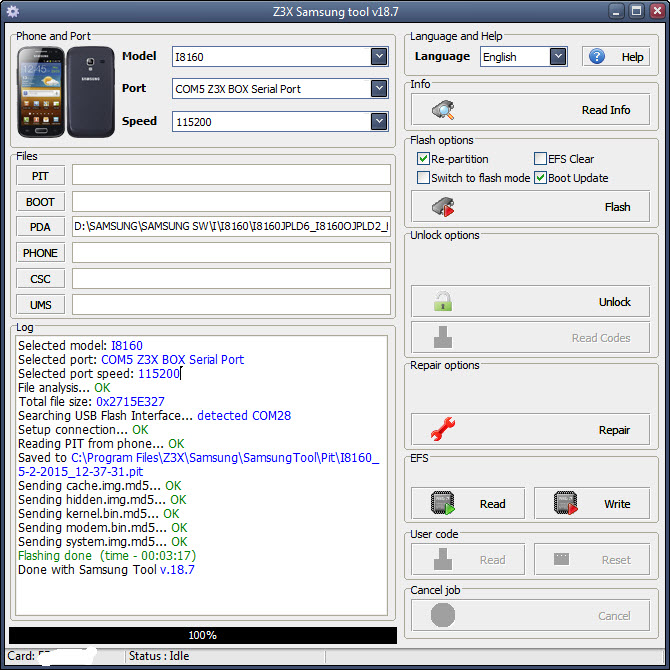
Task: Click the PDA file button
Action: tap(41, 227)
